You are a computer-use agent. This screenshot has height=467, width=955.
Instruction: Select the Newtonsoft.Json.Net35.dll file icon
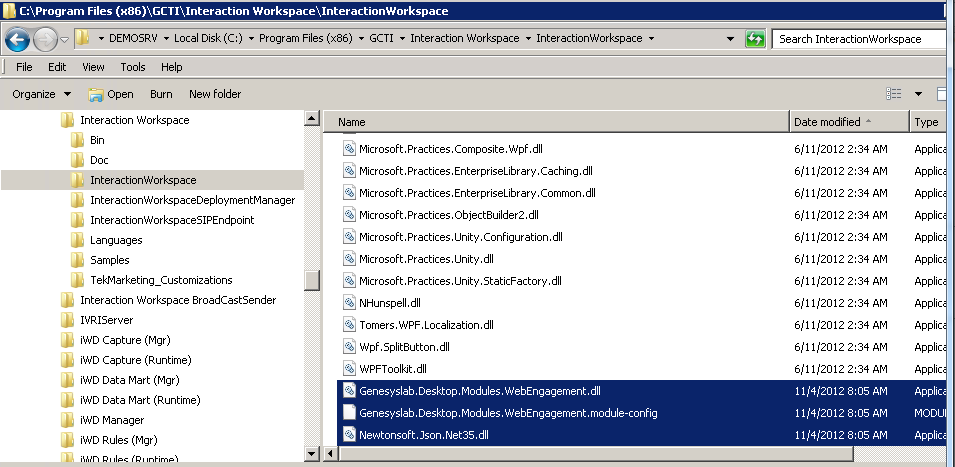350,435
